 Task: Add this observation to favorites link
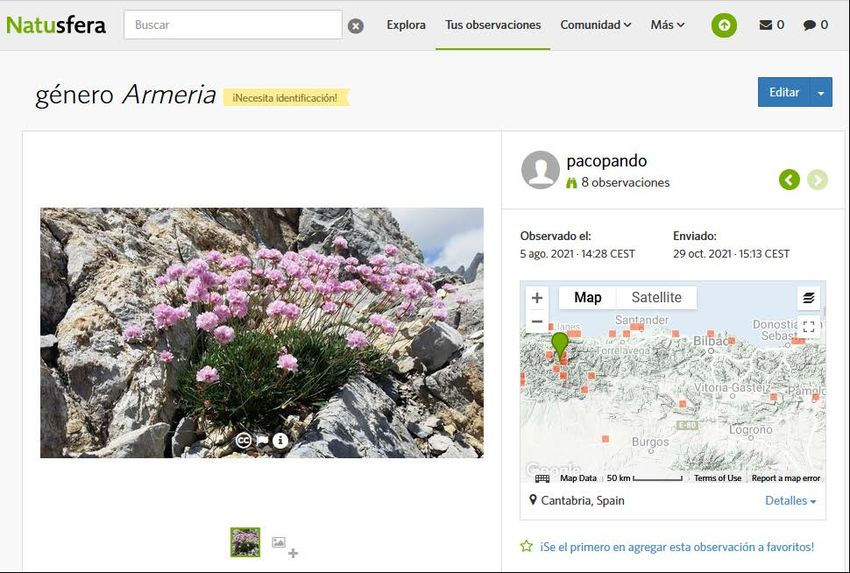click(676, 547)
